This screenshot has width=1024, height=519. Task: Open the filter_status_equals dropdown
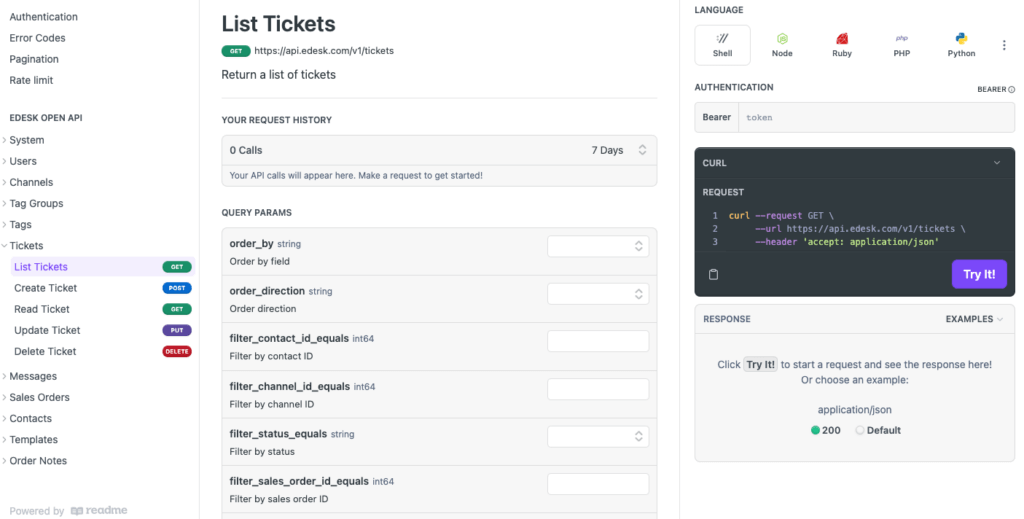coord(598,436)
